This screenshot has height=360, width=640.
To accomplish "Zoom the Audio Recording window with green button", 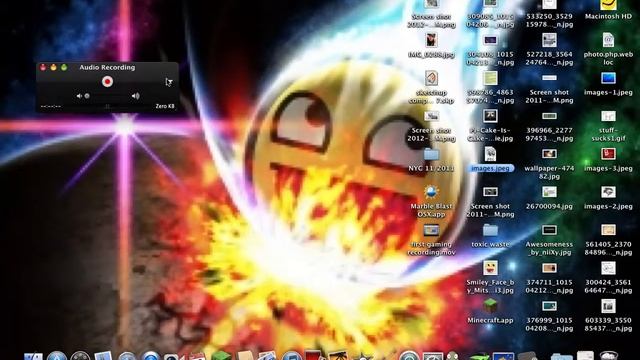I will click(x=64, y=67).
